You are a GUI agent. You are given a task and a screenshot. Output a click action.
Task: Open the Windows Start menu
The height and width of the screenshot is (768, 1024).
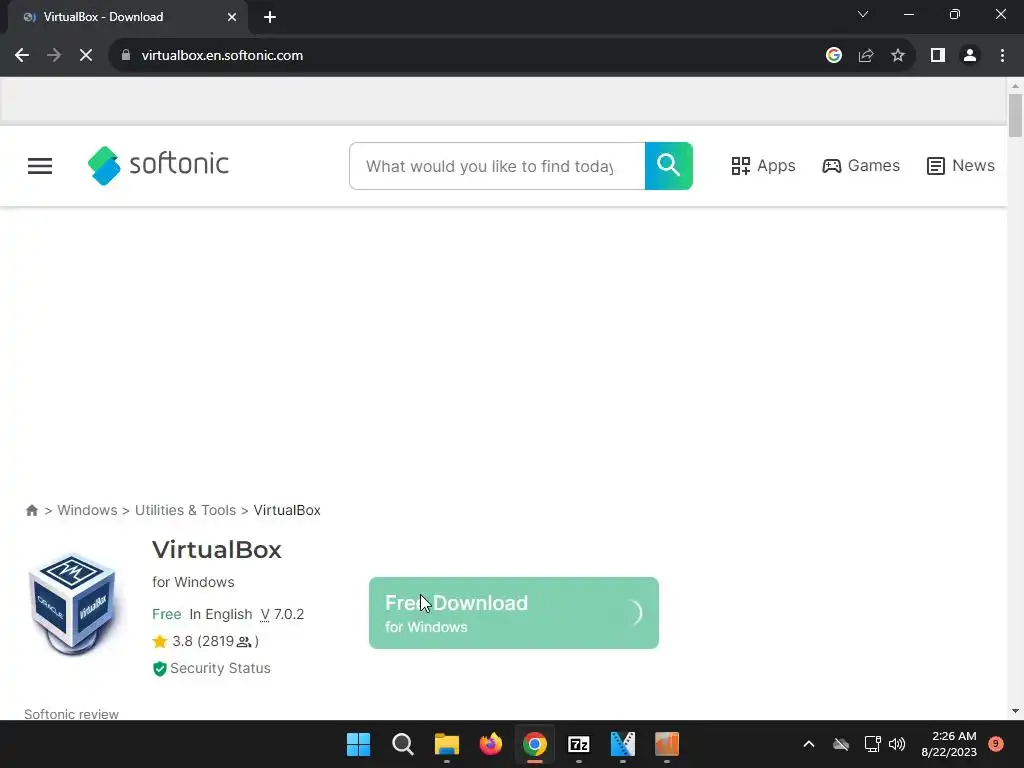tap(359, 744)
